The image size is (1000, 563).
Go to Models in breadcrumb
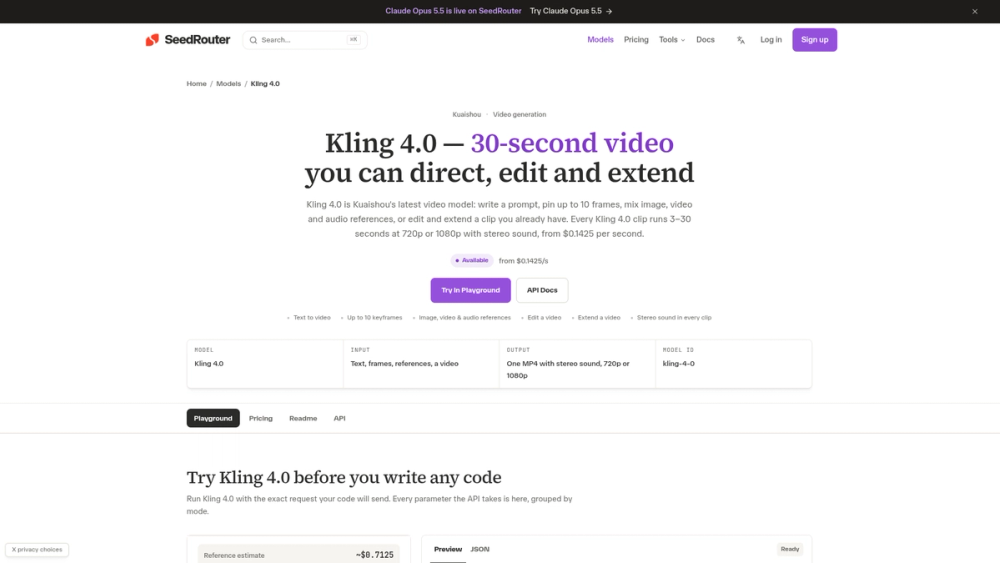228,84
